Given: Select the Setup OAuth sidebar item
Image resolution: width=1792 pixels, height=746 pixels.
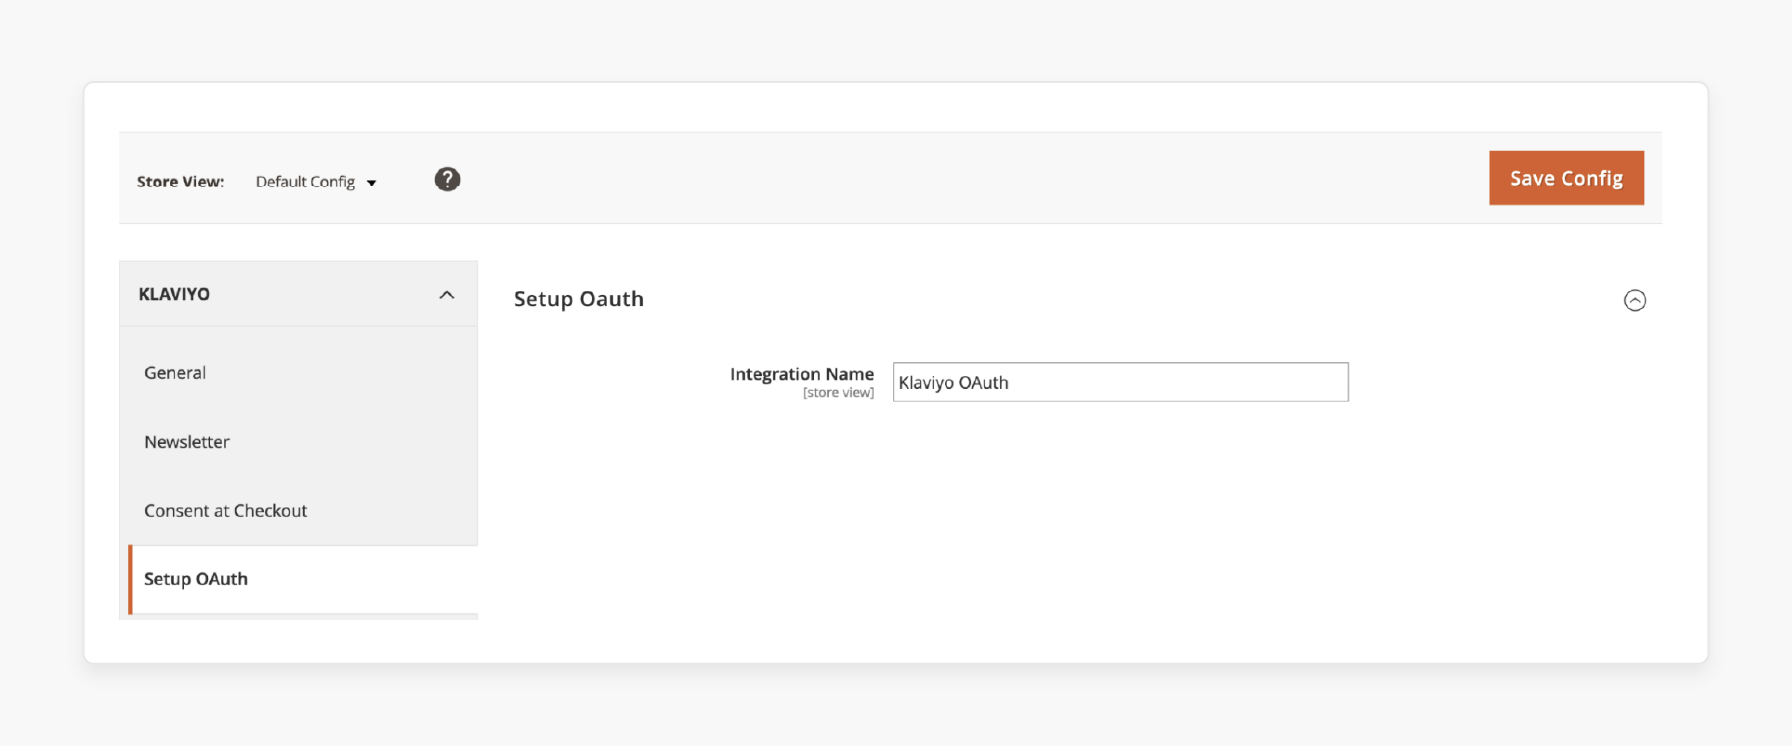Looking at the screenshot, I should [303, 579].
